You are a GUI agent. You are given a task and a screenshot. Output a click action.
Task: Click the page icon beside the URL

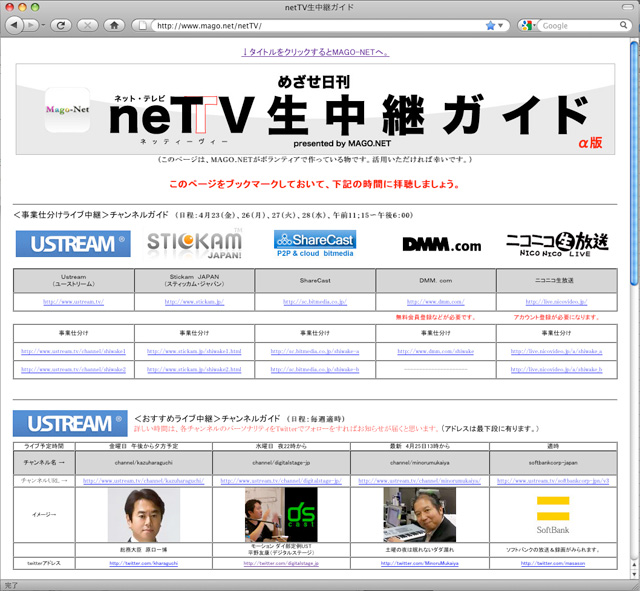(x=143, y=26)
